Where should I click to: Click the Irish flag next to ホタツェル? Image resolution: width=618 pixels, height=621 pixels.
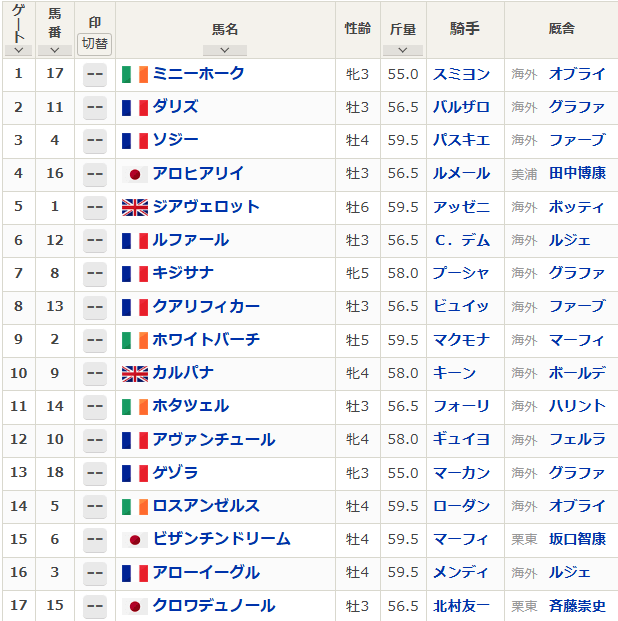[x=134, y=406]
